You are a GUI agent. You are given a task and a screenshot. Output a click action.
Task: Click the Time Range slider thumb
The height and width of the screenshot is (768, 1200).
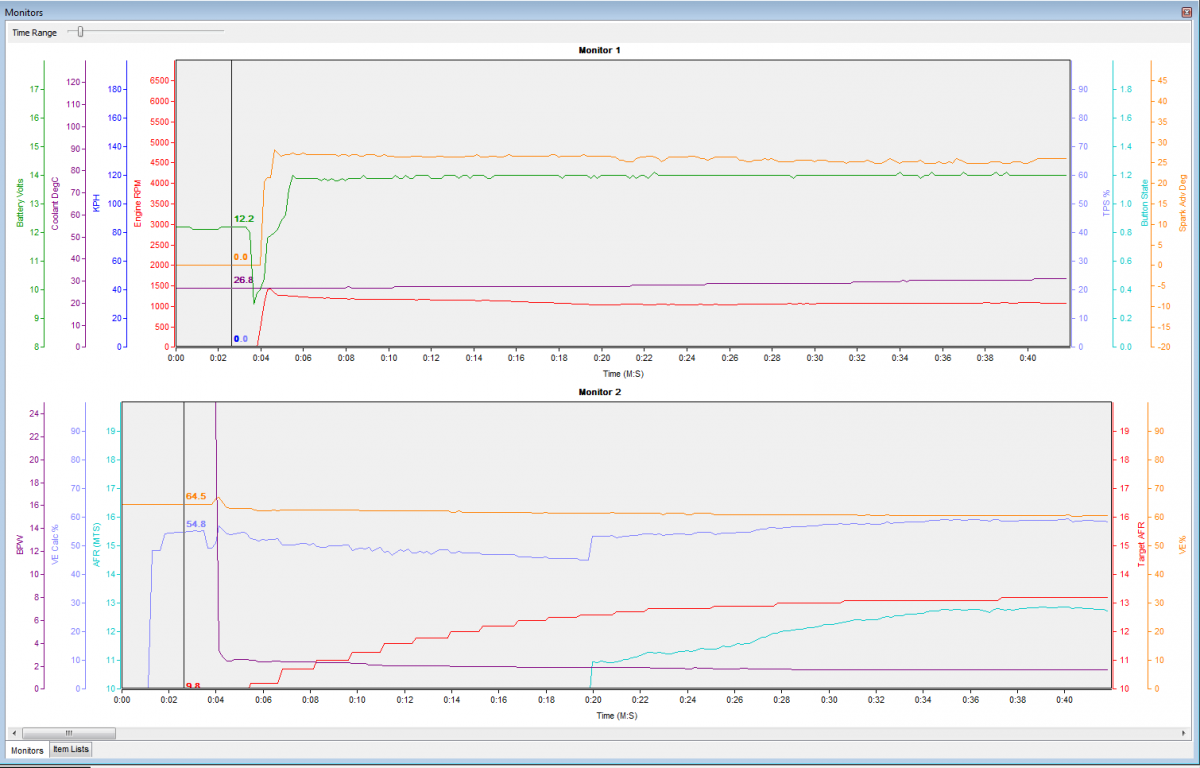(x=80, y=31)
